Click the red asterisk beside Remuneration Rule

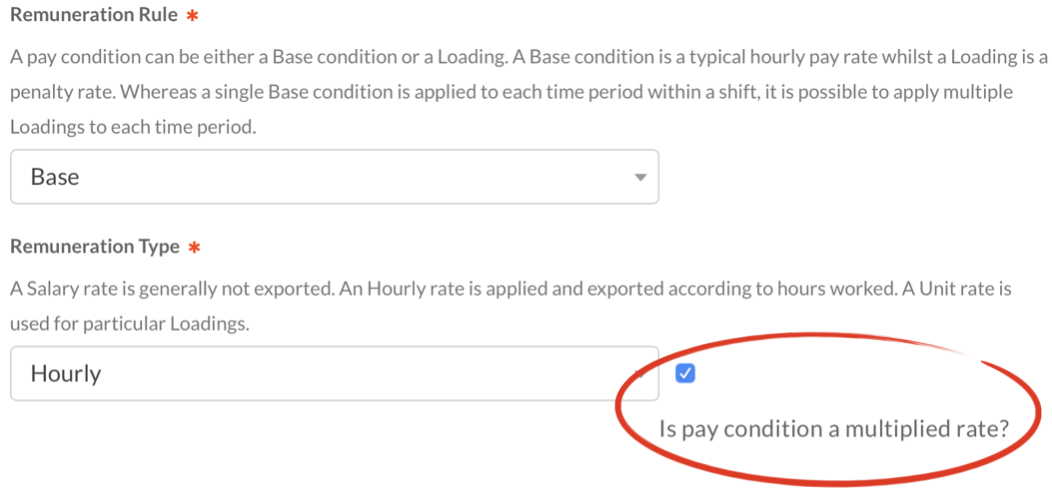[193, 17]
